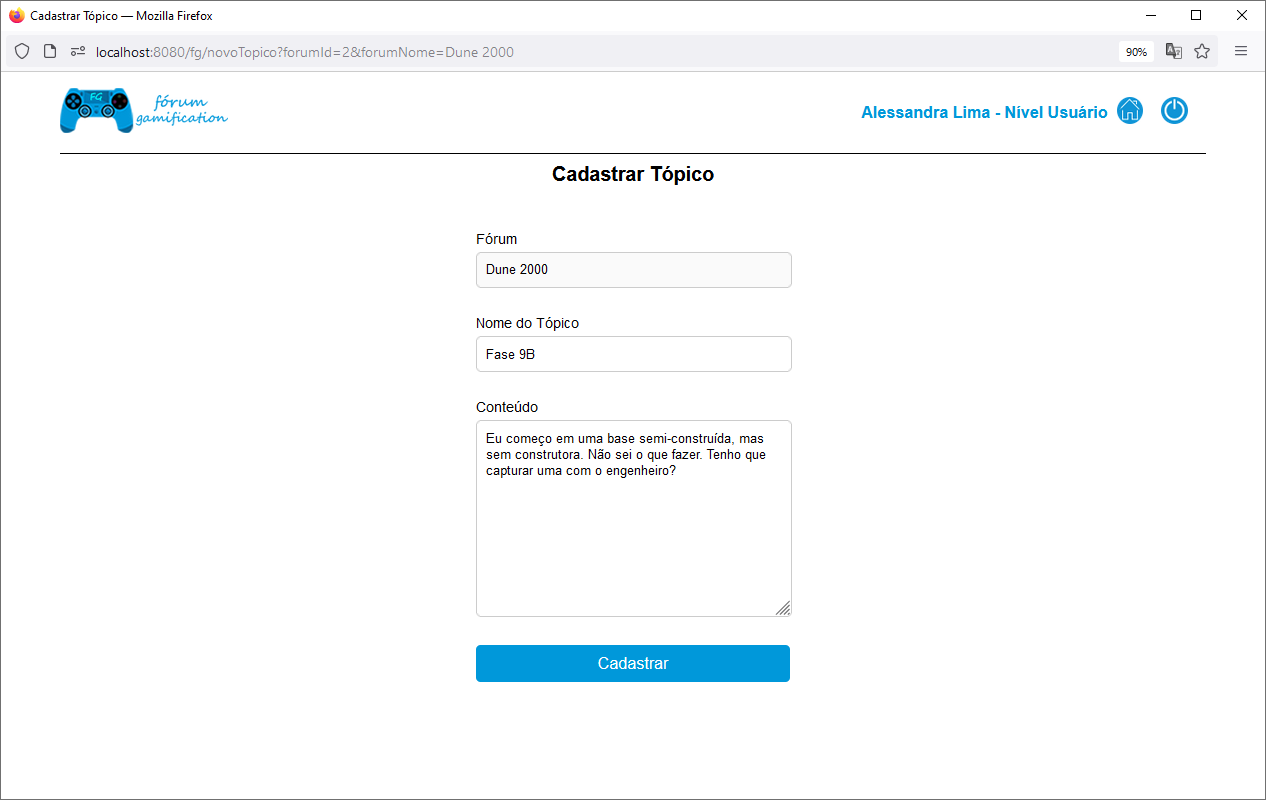Open Firefox shield tracking protection icon
Viewport: 1266px width, 800px height.
[22, 51]
